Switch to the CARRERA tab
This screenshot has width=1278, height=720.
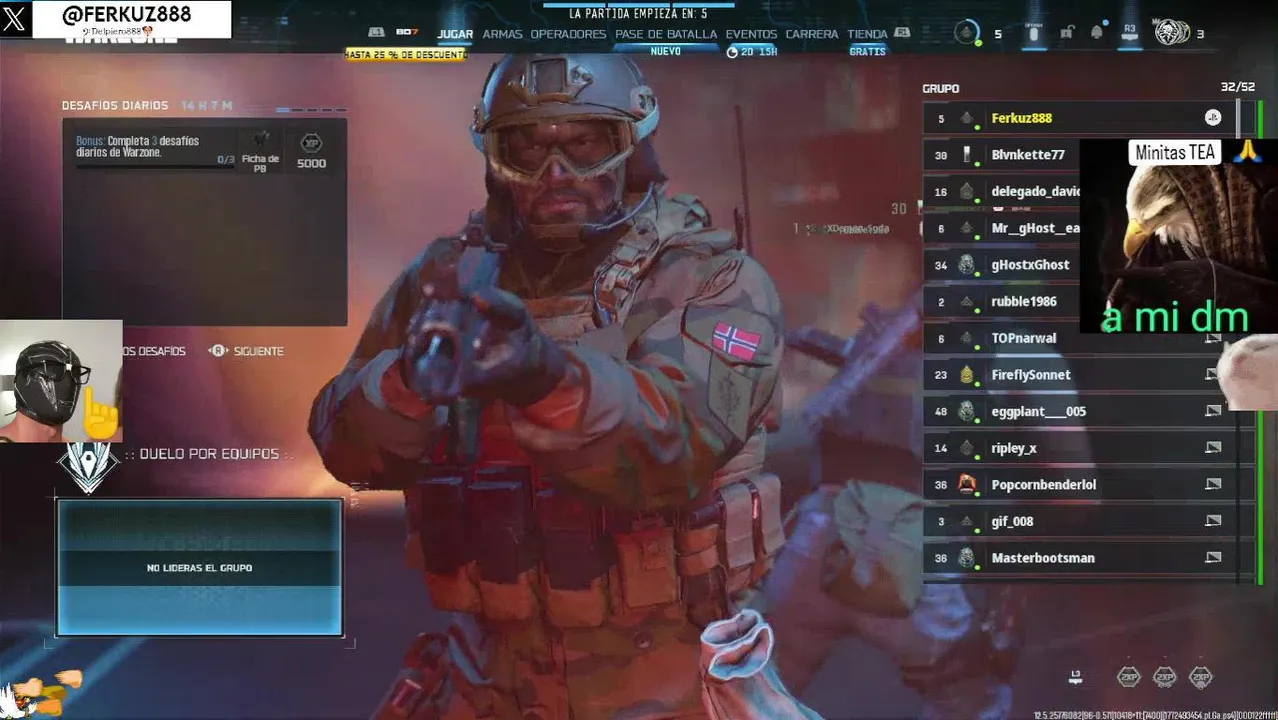point(812,34)
